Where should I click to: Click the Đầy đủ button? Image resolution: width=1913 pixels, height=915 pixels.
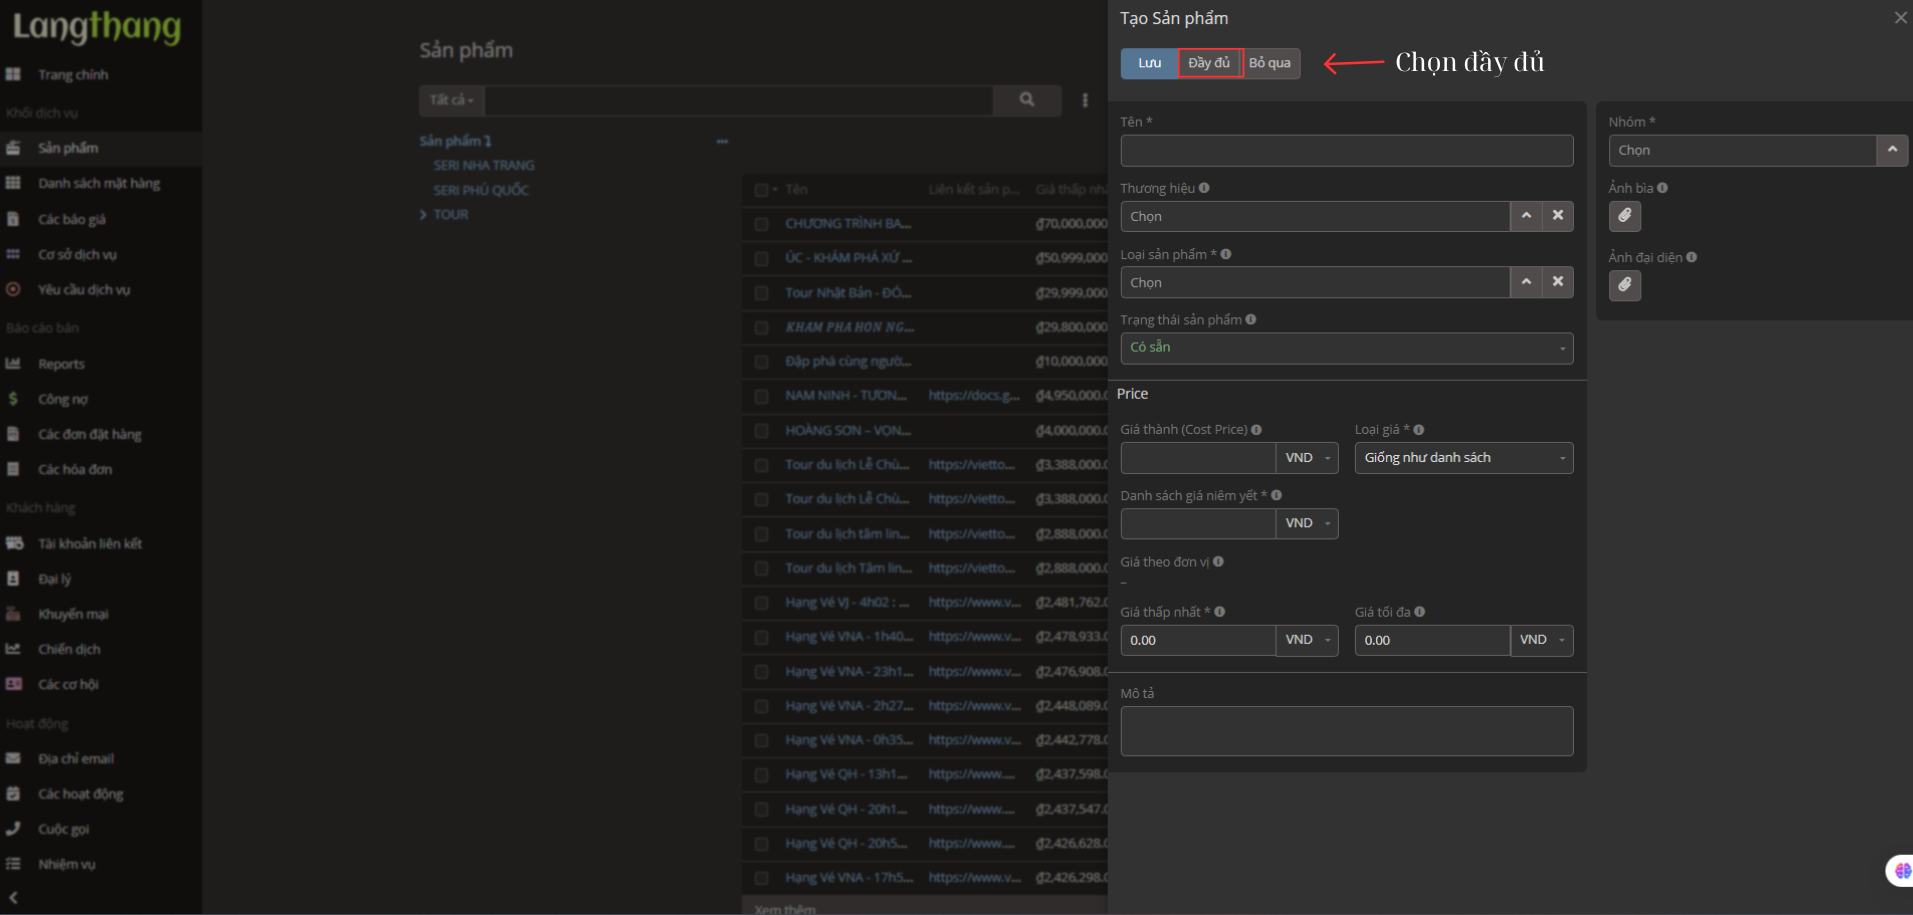pyautogui.click(x=1209, y=63)
